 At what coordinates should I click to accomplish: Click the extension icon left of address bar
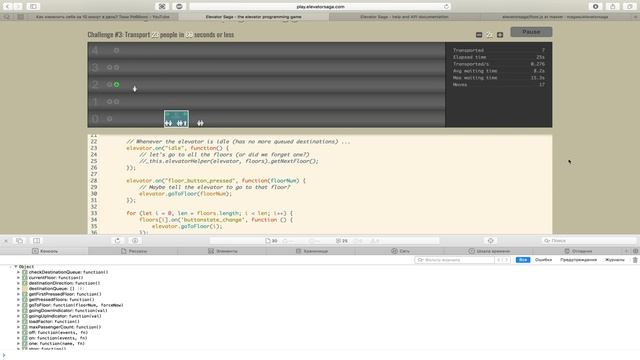(x=162, y=7)
